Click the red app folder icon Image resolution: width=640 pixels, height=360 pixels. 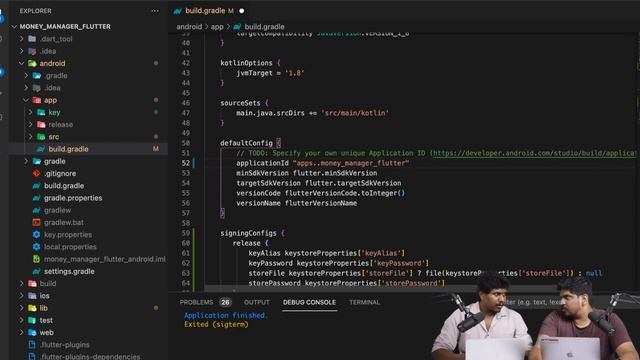point(37,100)
